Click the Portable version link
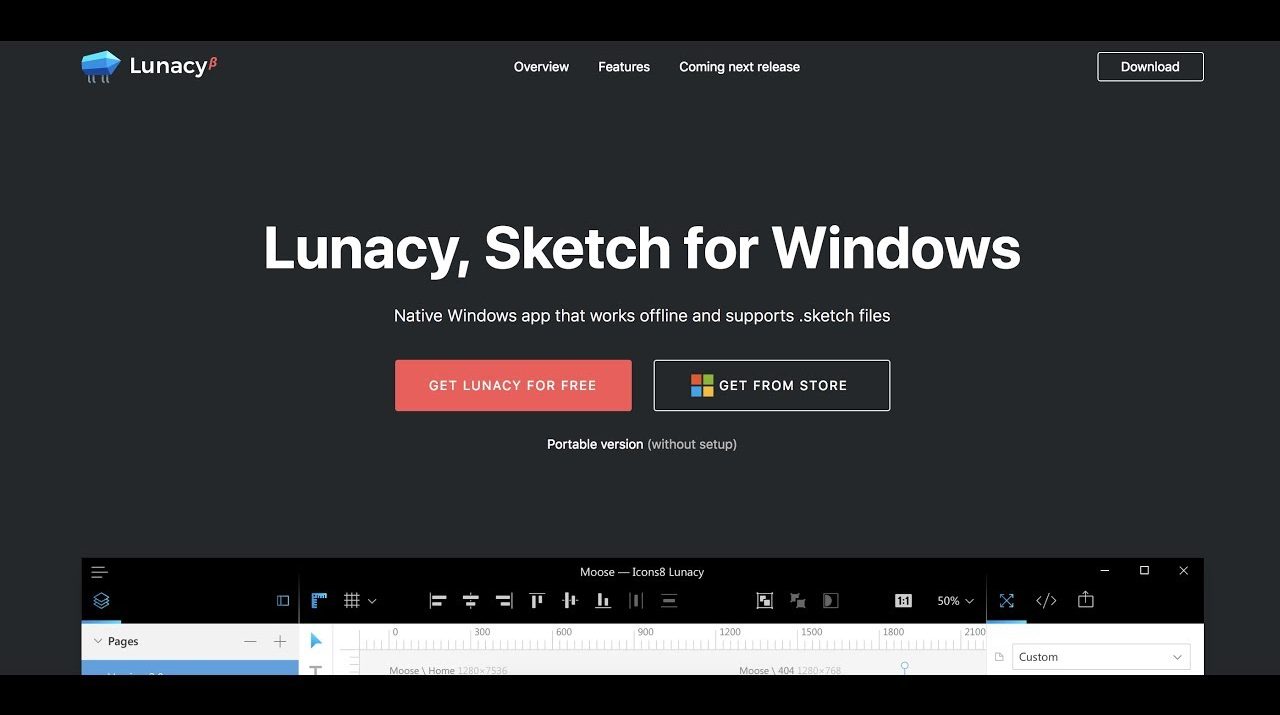This screenshot has width=1280, height=715. [x=595, y=444]
